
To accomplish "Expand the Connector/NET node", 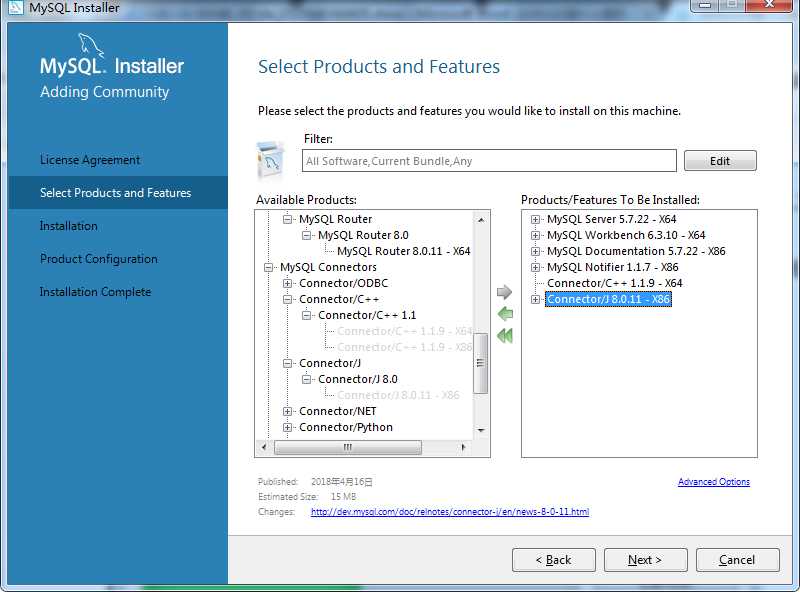I will pyautogui.click(x=287, y=411).
